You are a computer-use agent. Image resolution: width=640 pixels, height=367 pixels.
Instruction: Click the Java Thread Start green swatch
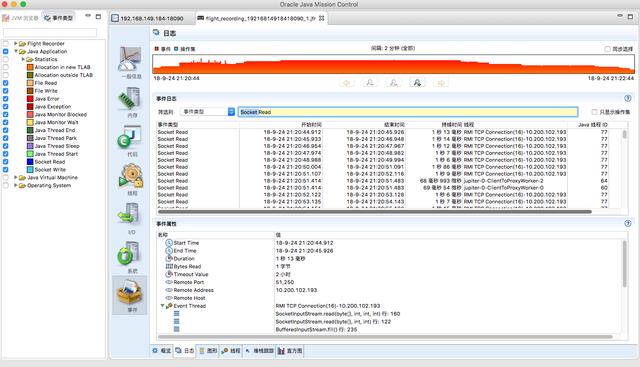pyautogui.click(x=30, y=154)
